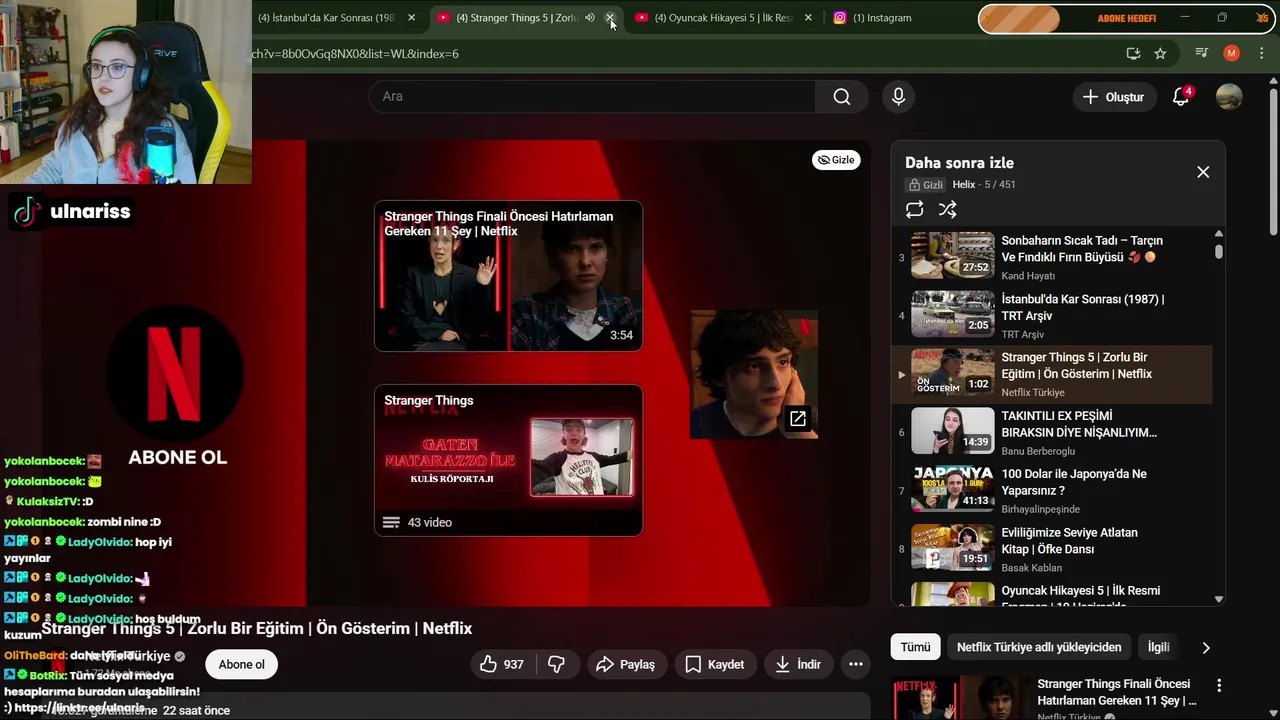
Task: Open more actions three-dot menu
Action: [x=856, y=664]
